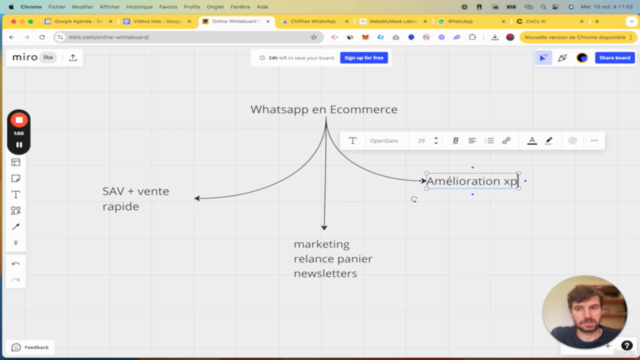This screenshot has height=360, width=640.
Task: Click the Share board button
Action: tap(615, 58)
